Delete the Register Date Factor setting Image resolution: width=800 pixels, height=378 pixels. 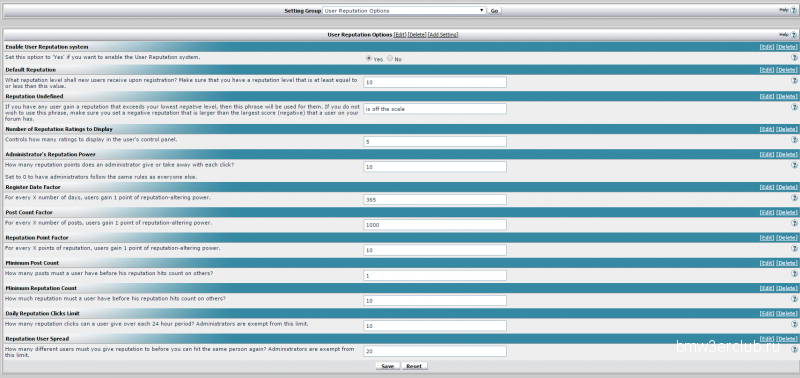click(786, 187)
